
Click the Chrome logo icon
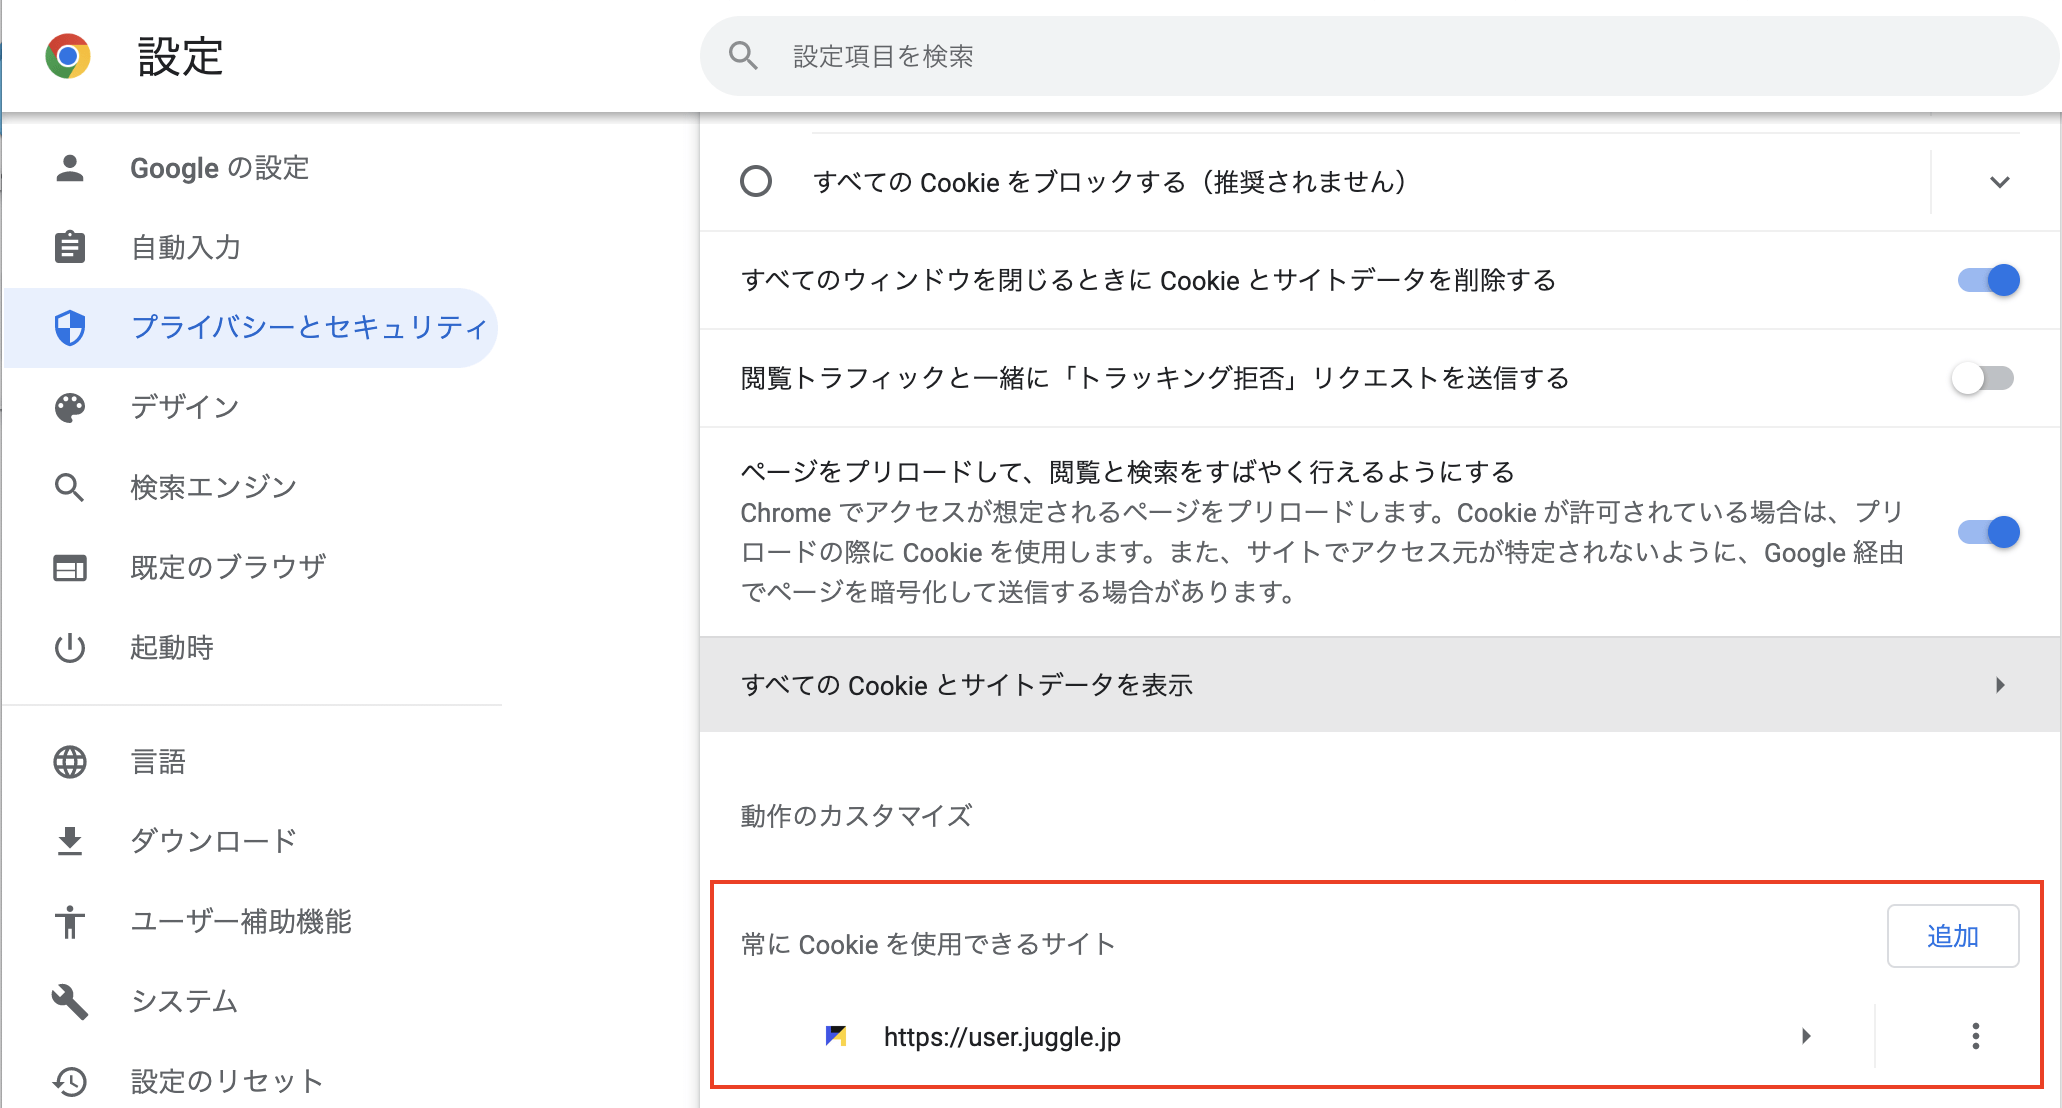[x=68, y=56]
